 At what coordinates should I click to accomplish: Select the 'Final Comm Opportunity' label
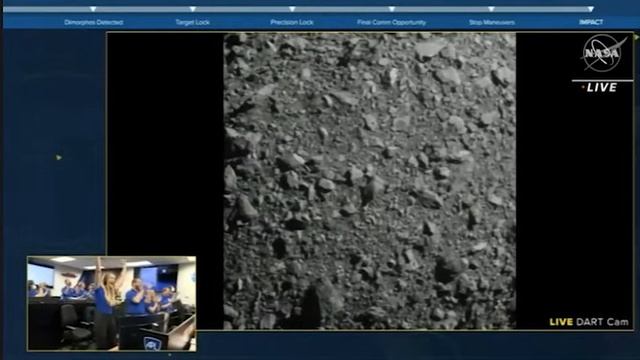[391, 22]
